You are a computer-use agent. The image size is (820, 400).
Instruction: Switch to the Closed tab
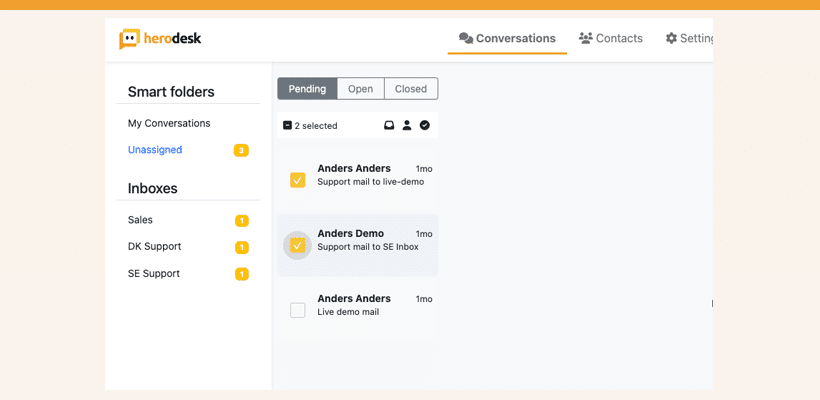pyautogui.click(x=411, y=89)
